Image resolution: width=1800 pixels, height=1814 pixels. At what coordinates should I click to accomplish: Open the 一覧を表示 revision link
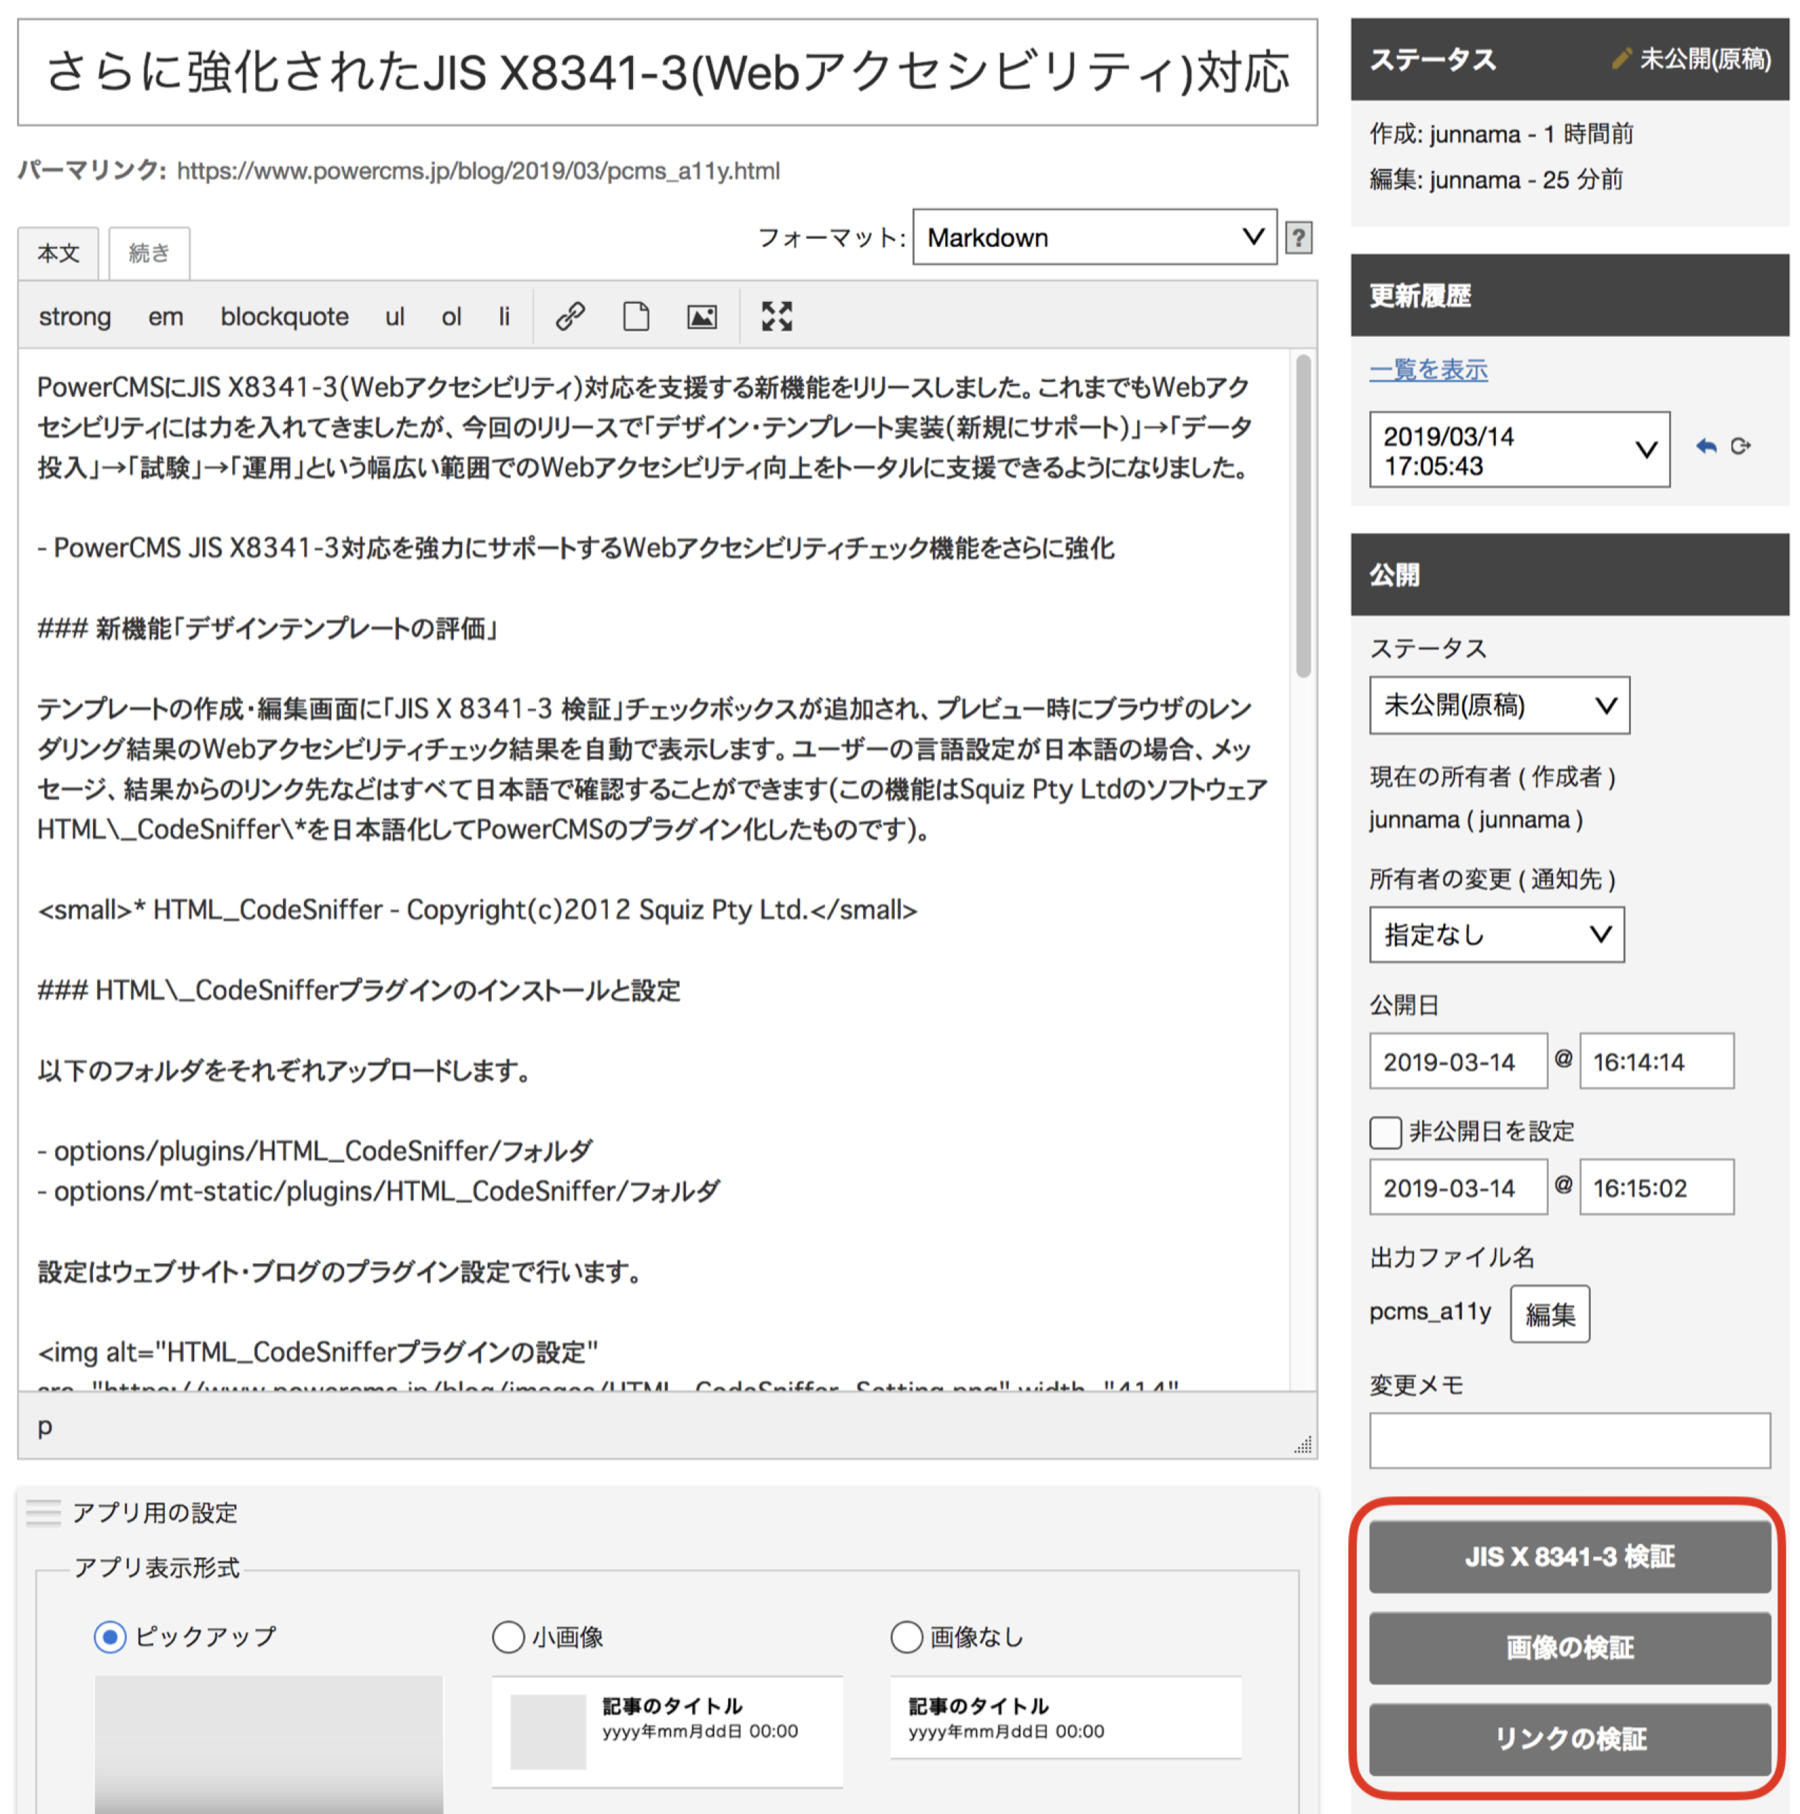[1428, 369]
